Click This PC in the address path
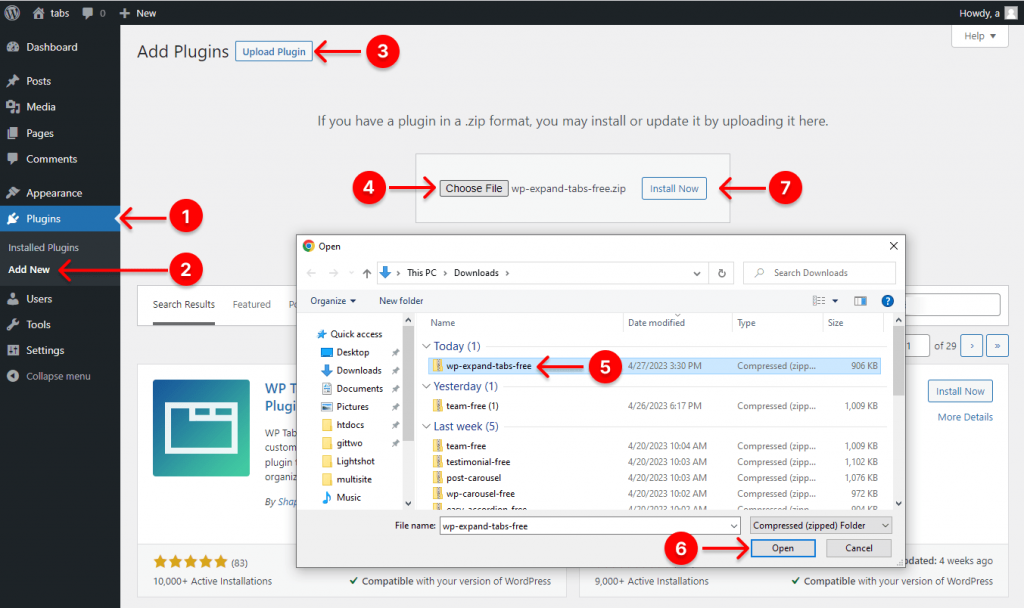This screenshot has width=1024, height=608. tap(421, 273)
